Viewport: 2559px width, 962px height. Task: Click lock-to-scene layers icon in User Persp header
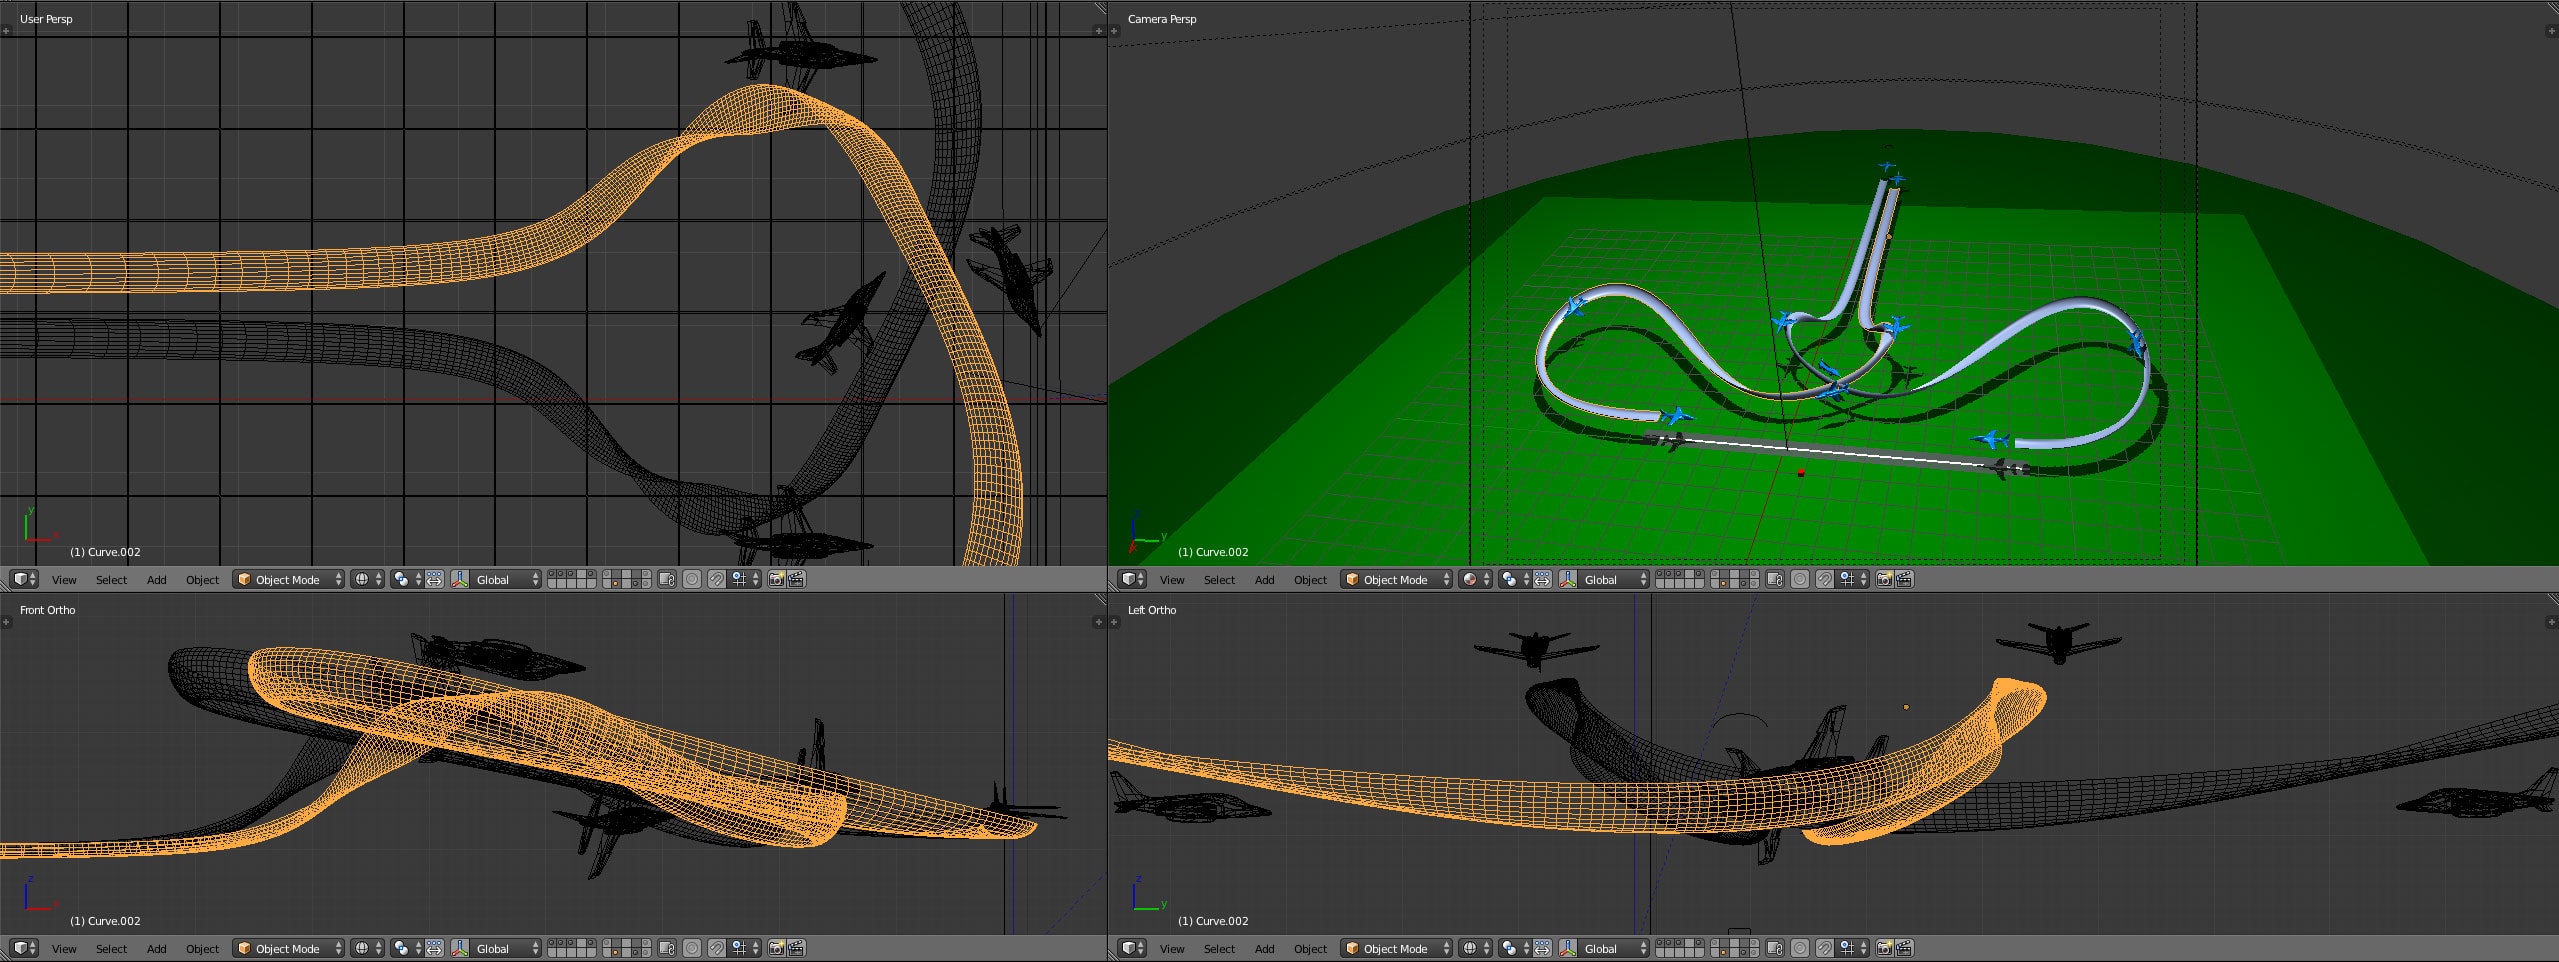[667, 579]
